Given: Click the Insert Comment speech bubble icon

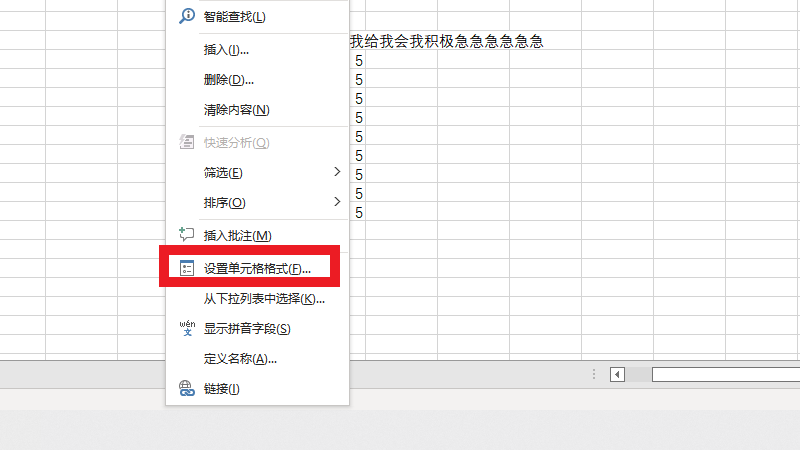Looking at the screenshot, I should (187, 235).
